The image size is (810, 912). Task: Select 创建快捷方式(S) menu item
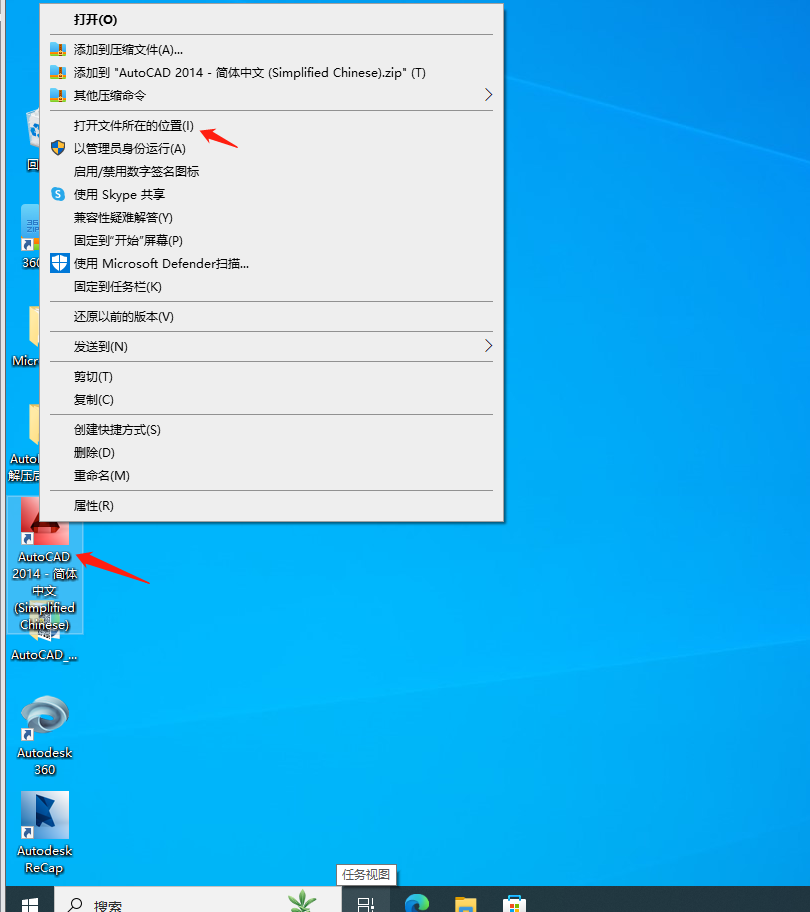coord(117,430)
